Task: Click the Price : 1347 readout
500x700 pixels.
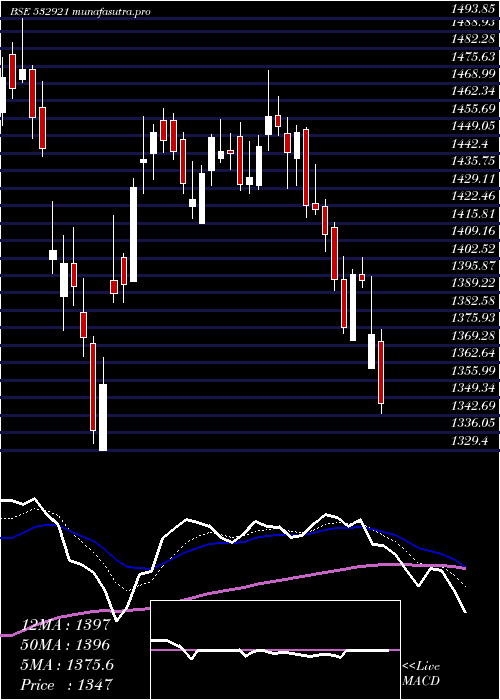Action: pos(66,685)
